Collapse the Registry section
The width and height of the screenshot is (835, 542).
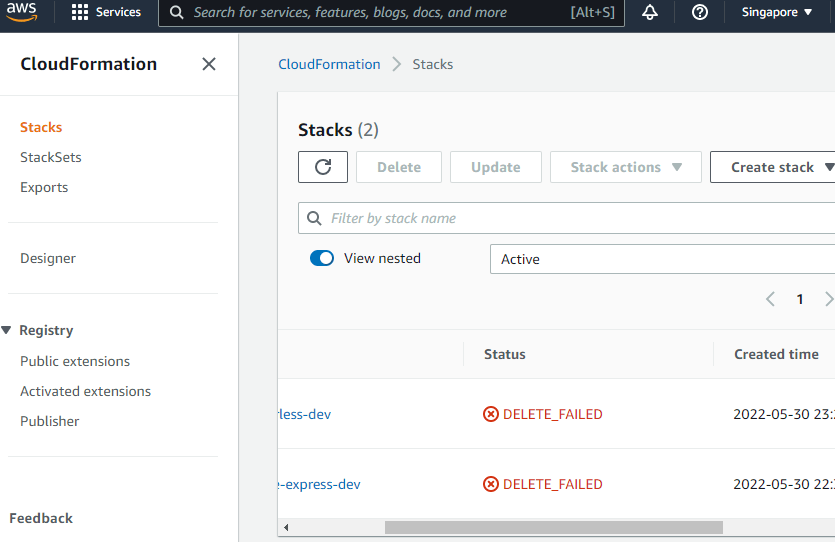click(6, 330)
